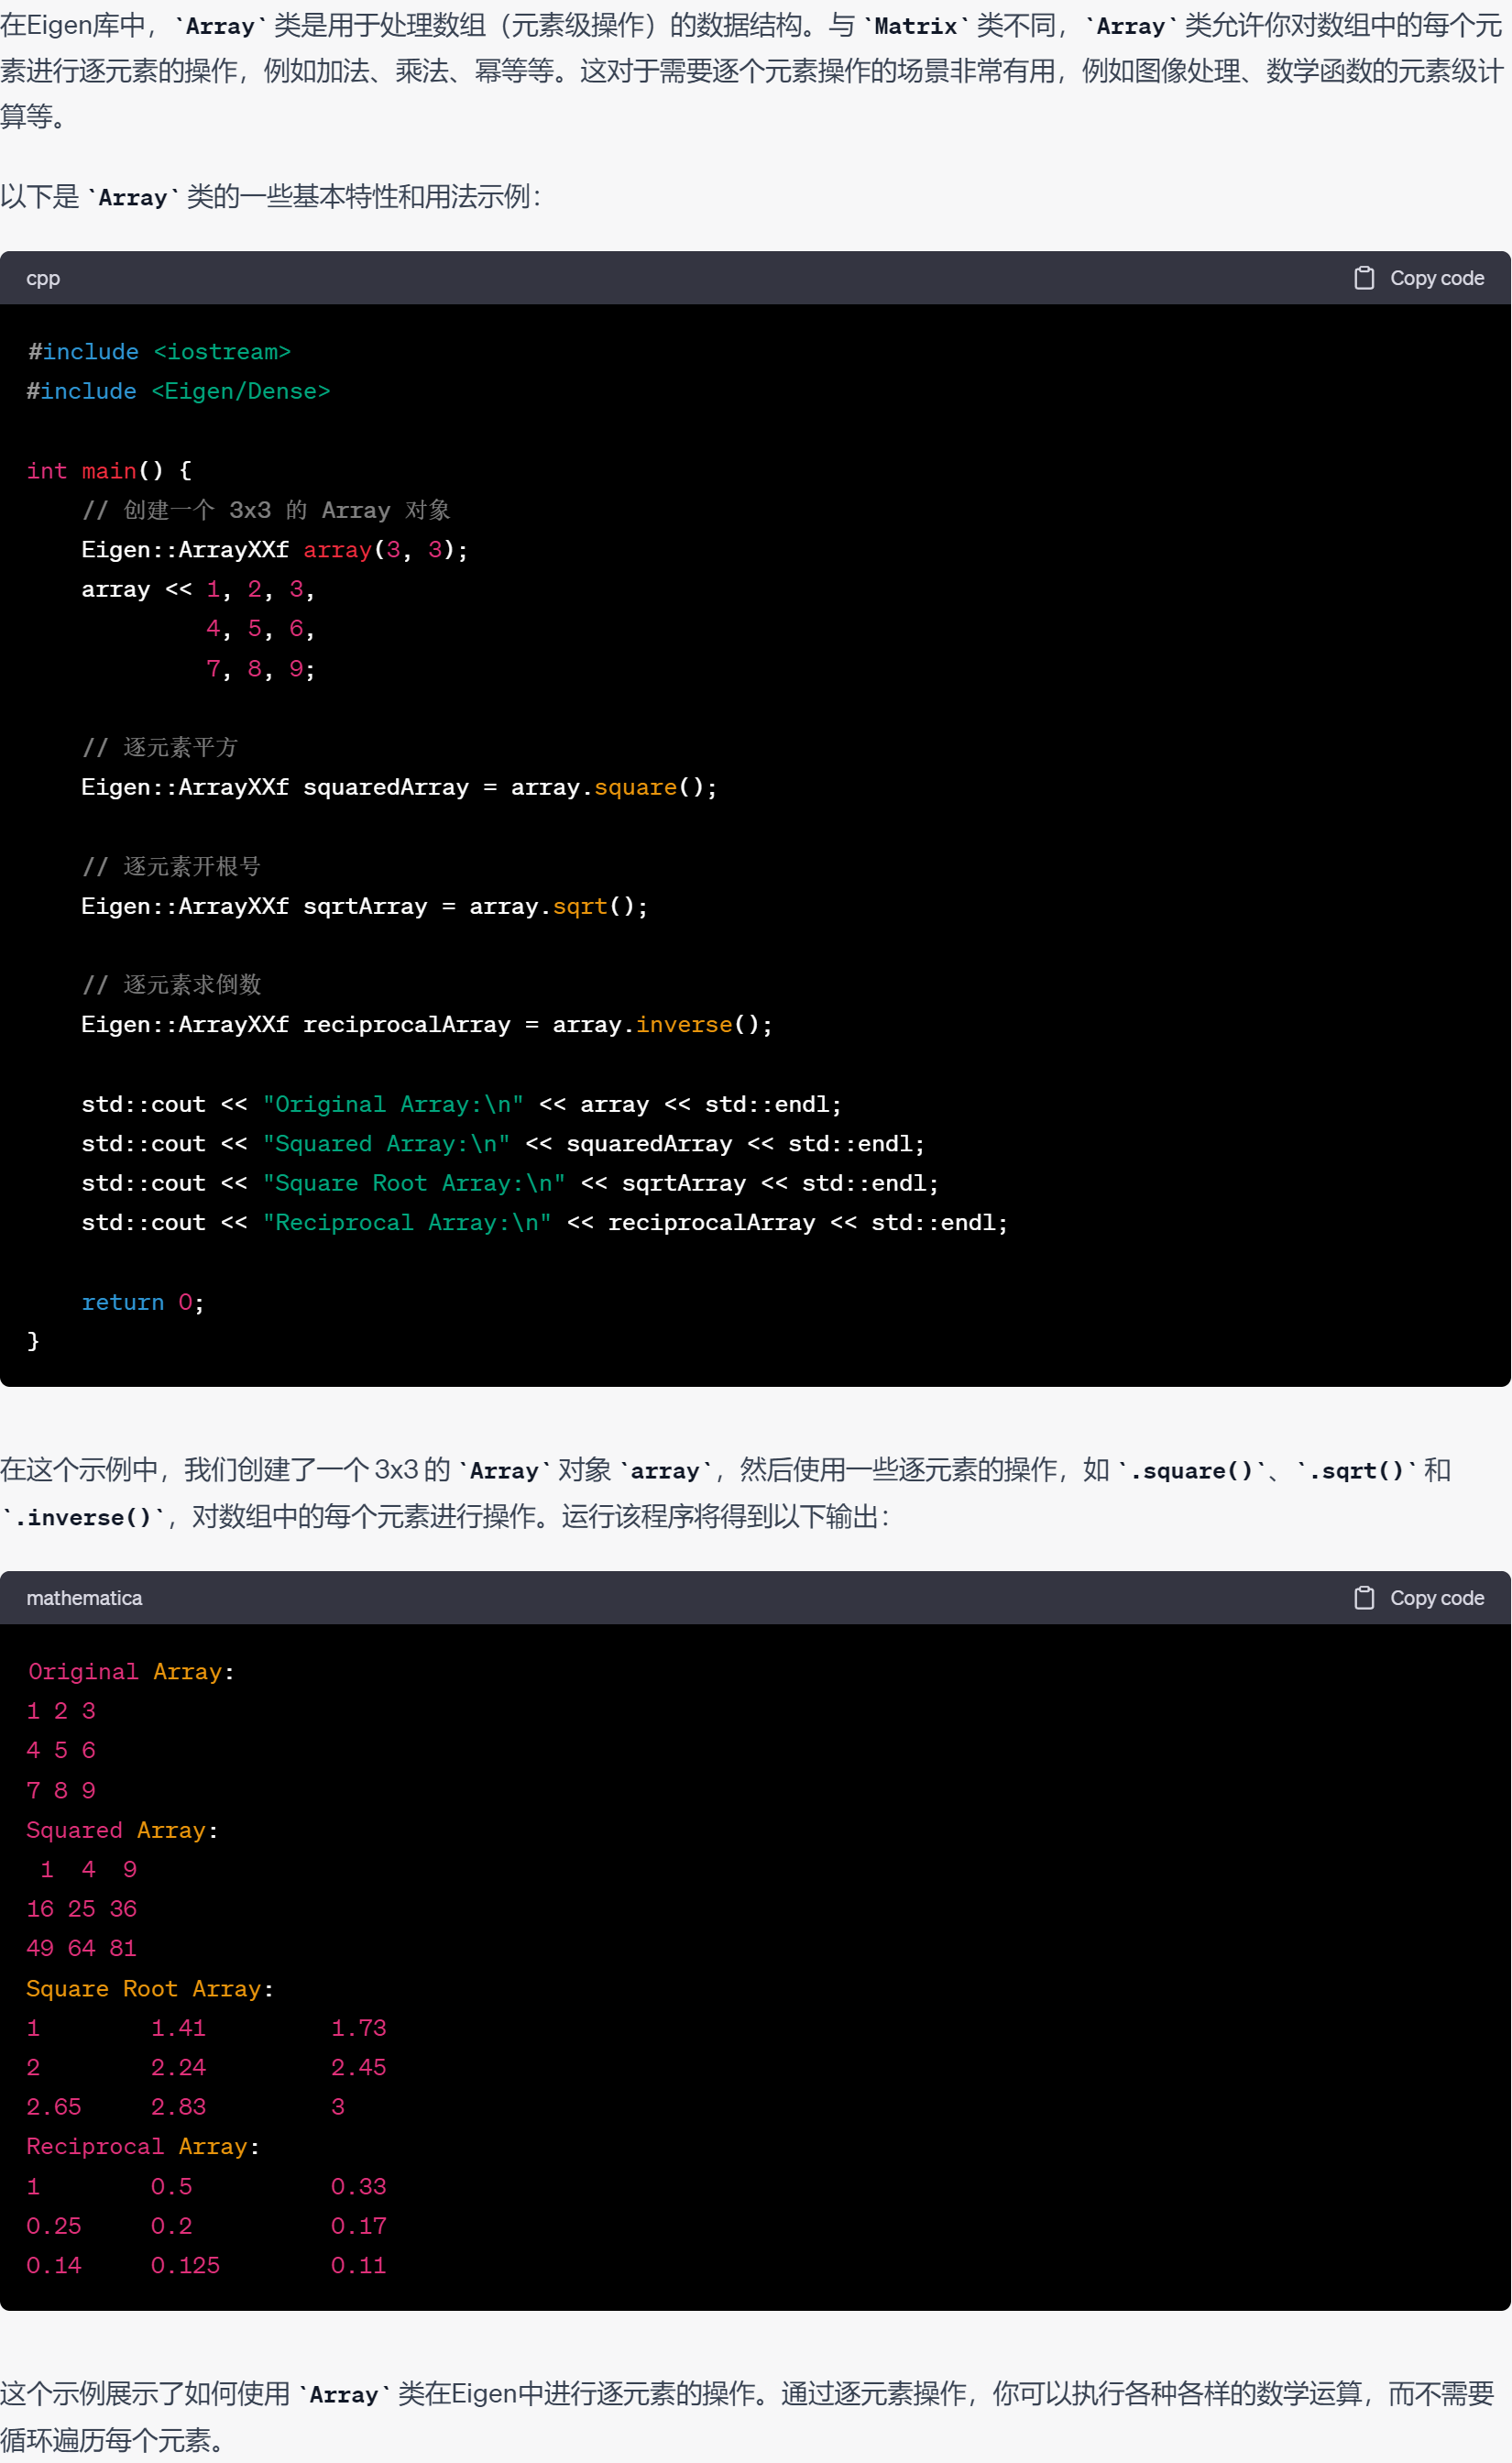Click the cout "Squared Array:\n" line
This screenshot has width=1512, height=2463.
pos(503,1143)
